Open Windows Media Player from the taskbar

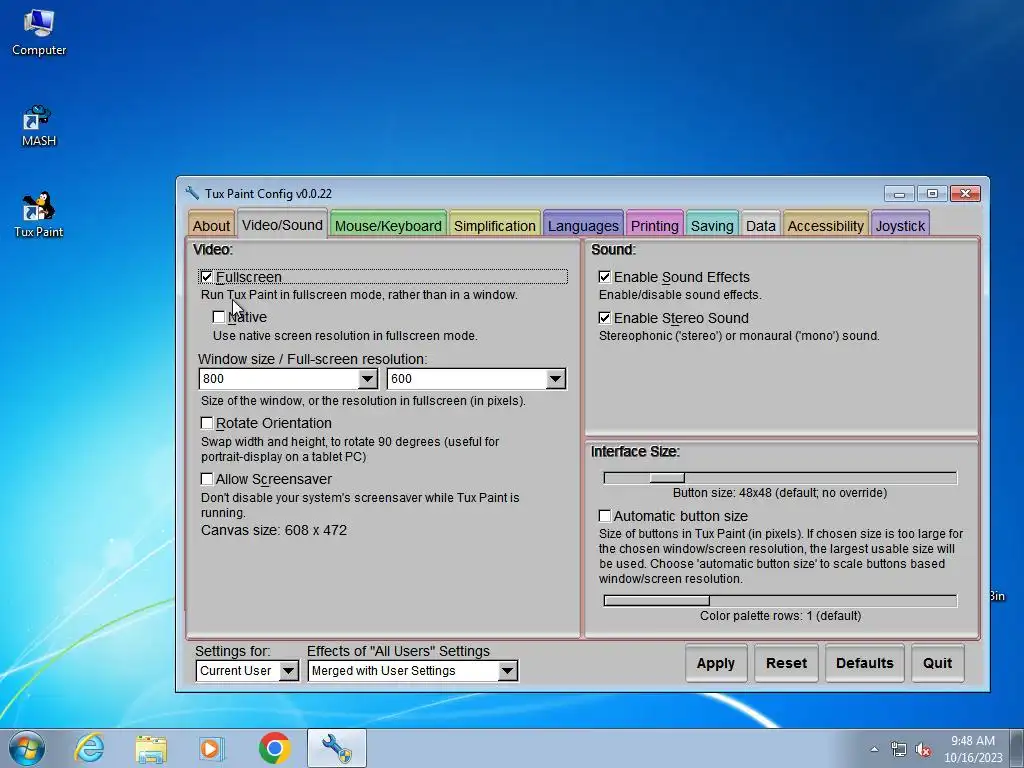pyautogui.click(x=212, y=748)
